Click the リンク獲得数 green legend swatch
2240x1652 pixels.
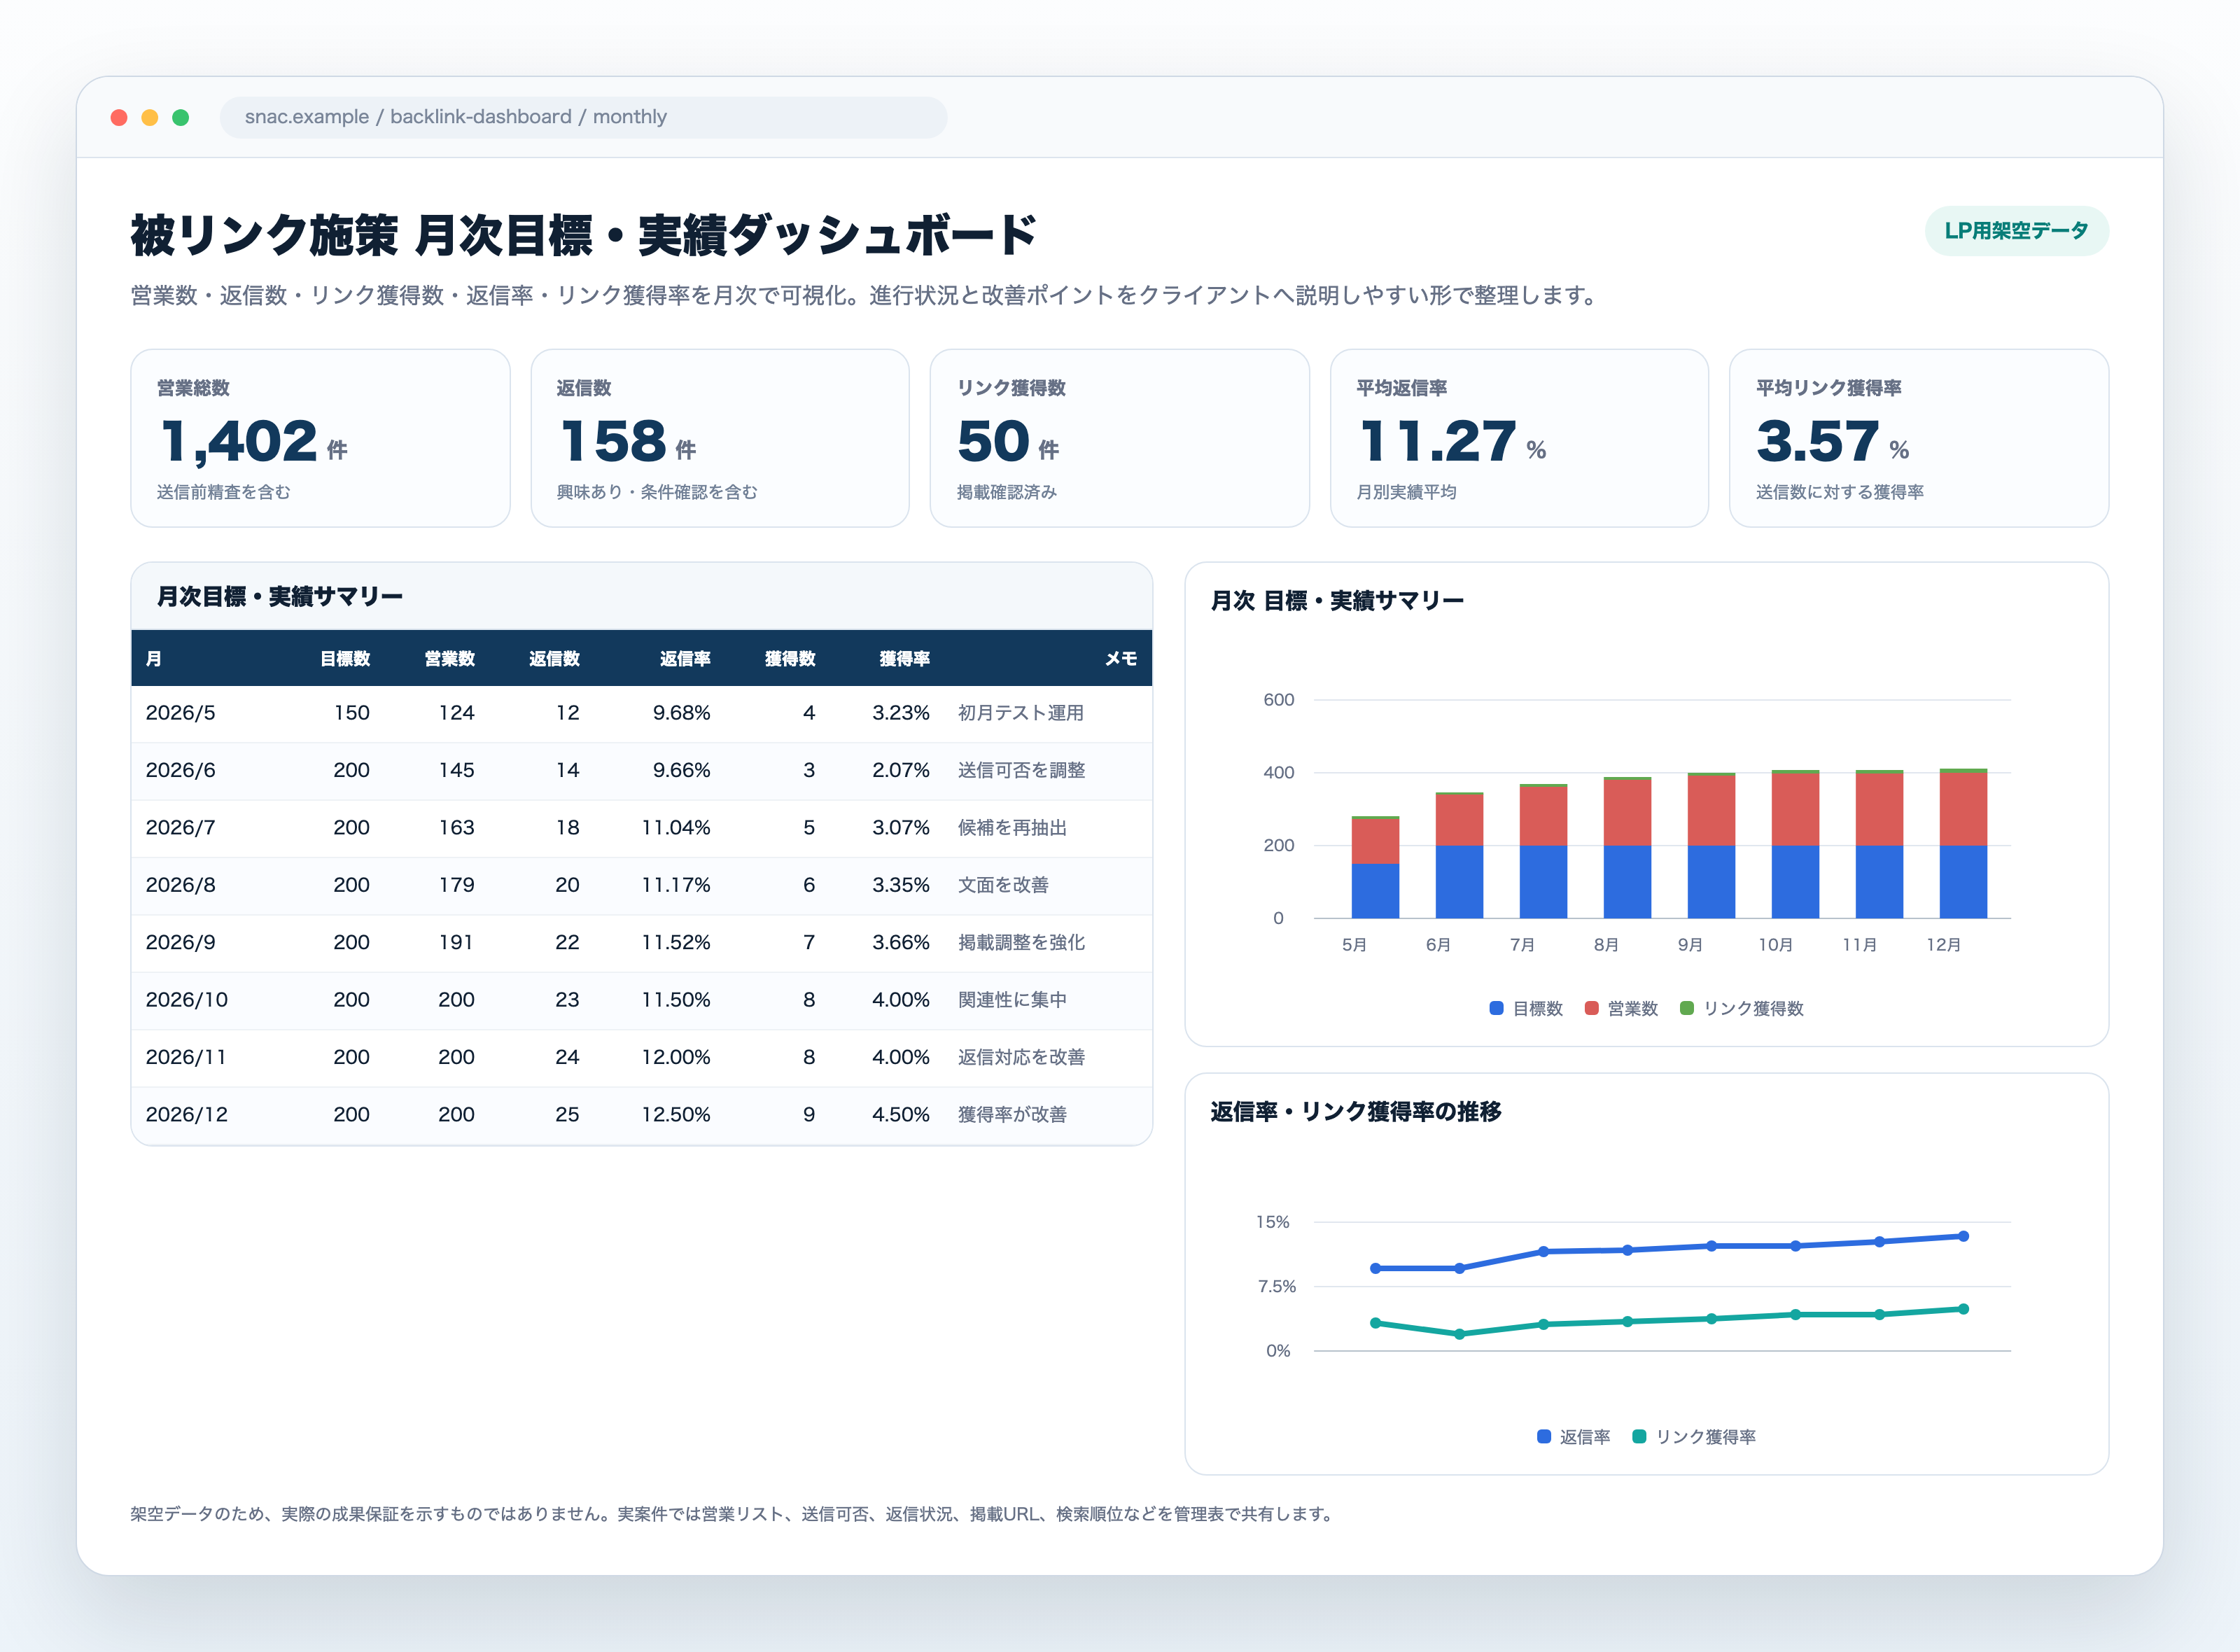coord(1687,1008)
